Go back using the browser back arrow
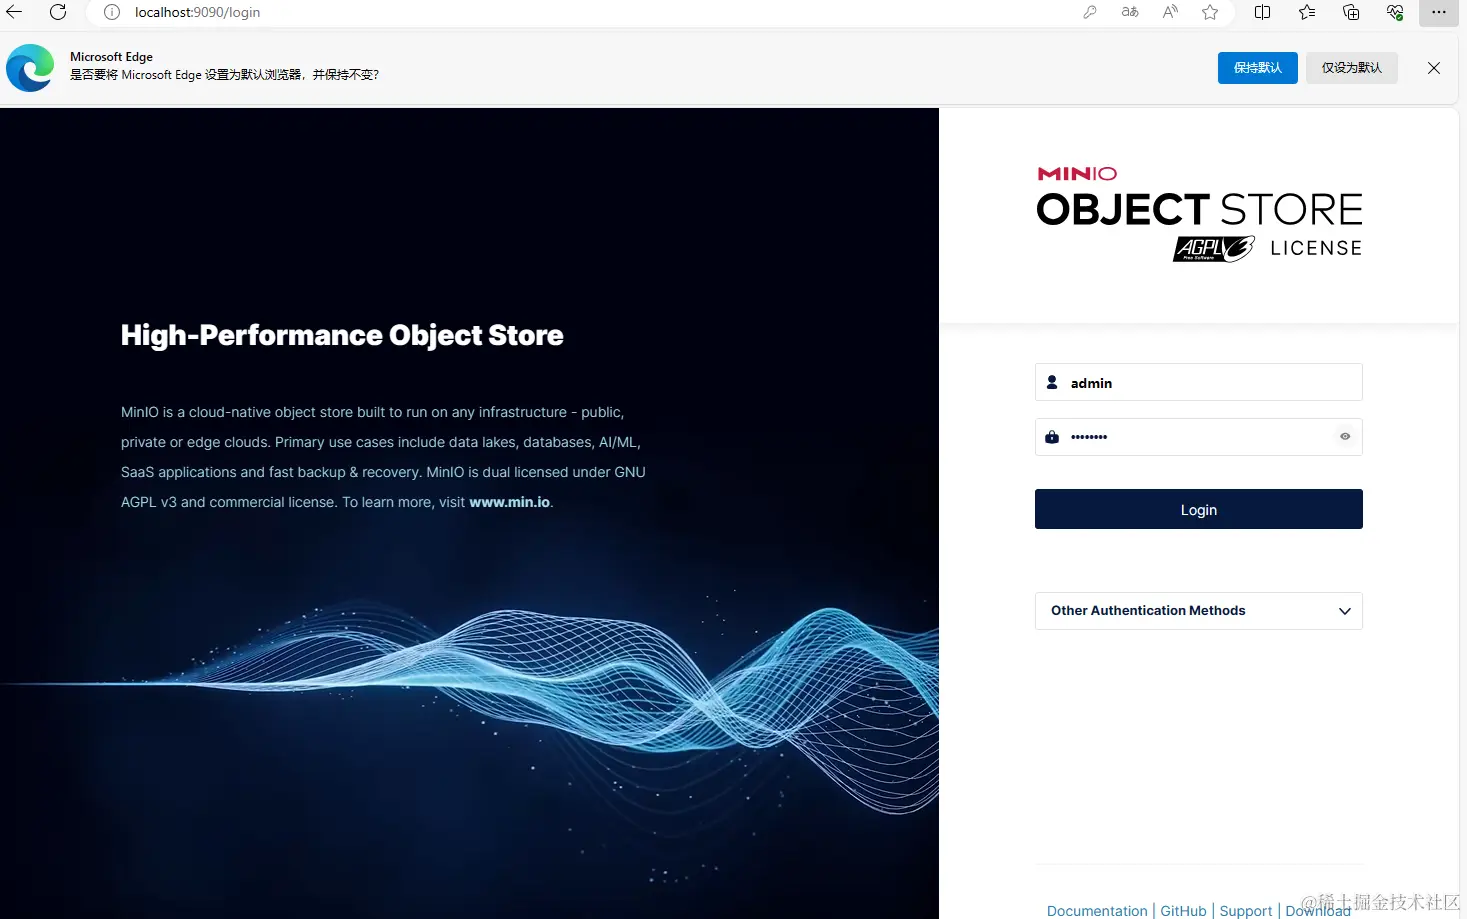Viewport: 1467px width, 919px height. click(x=14, y=12)
